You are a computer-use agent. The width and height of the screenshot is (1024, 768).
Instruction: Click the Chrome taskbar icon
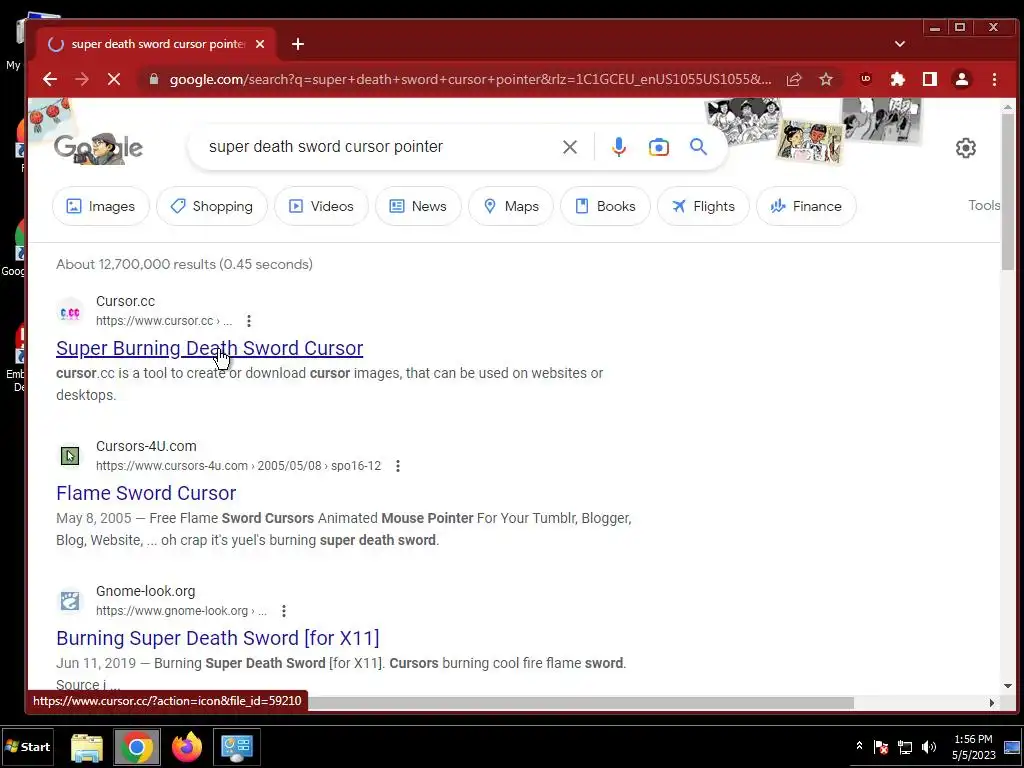136,747
